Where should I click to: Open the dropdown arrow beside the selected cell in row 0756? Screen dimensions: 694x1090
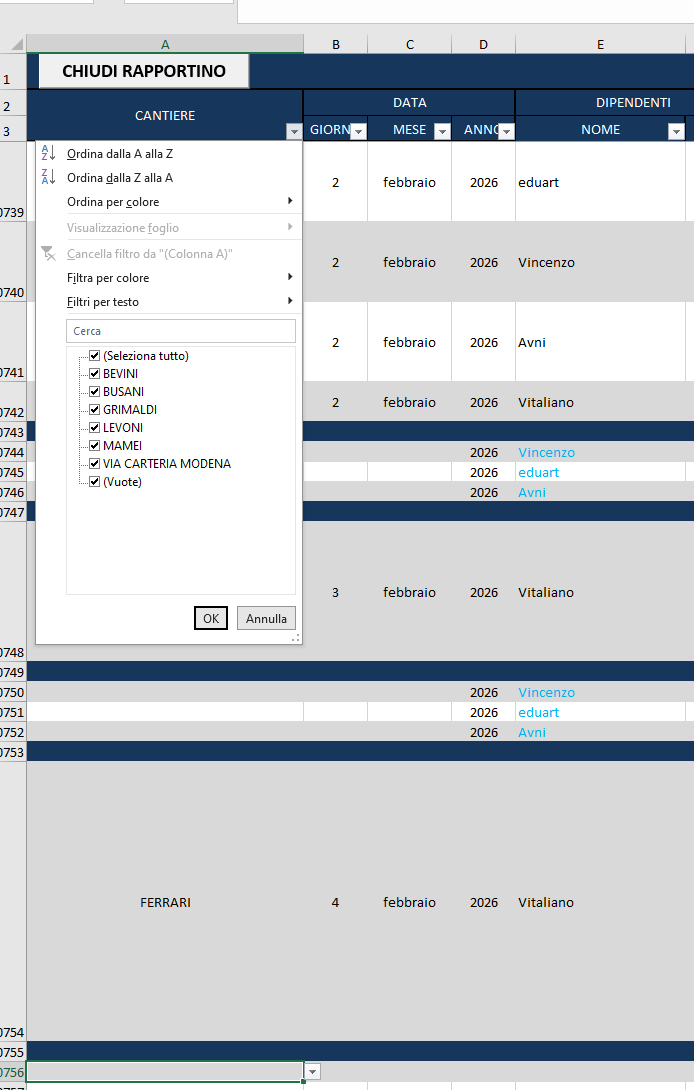313,1071
